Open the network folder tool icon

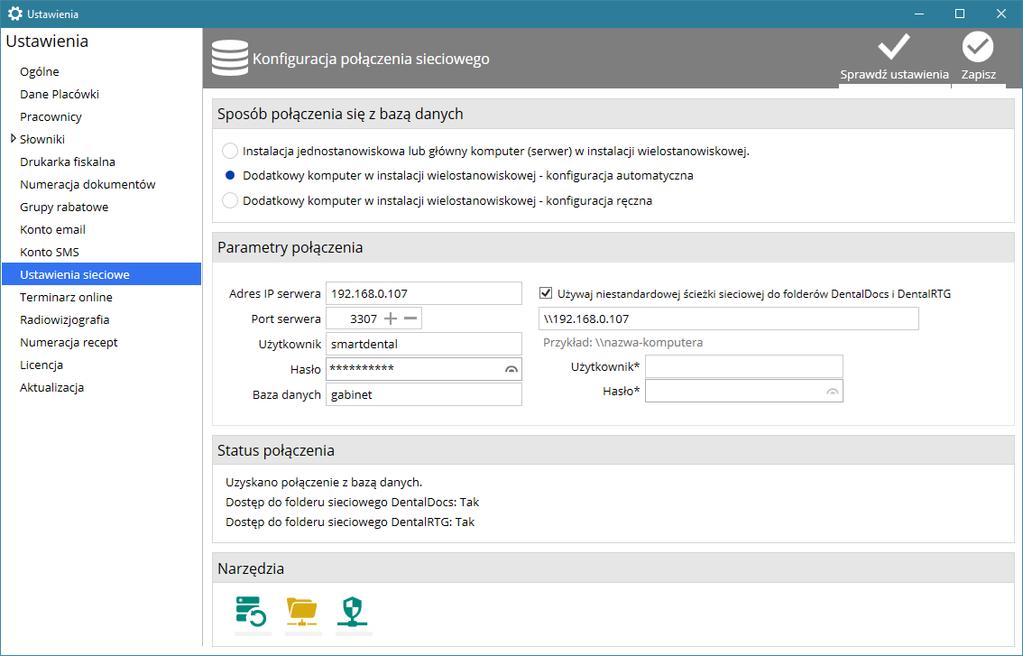tap(302, 612)
